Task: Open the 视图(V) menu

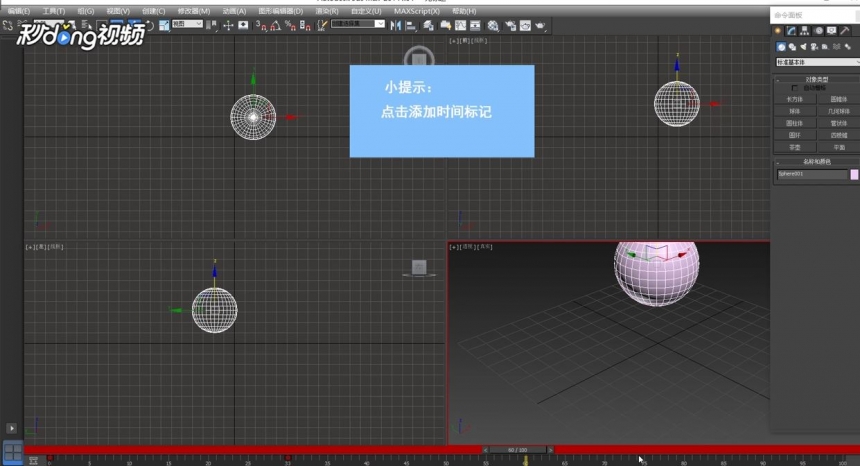Action: [118, 11]
